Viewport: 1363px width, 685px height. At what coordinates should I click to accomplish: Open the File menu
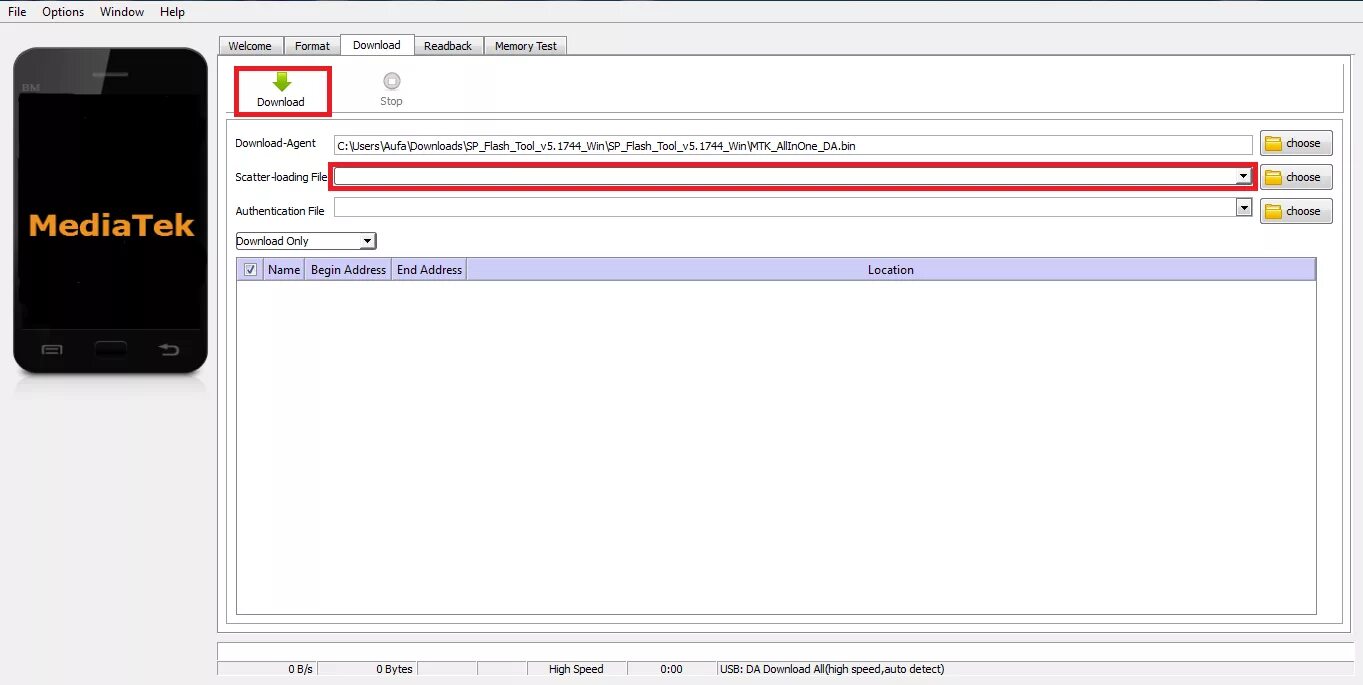(x=17, y=12)
